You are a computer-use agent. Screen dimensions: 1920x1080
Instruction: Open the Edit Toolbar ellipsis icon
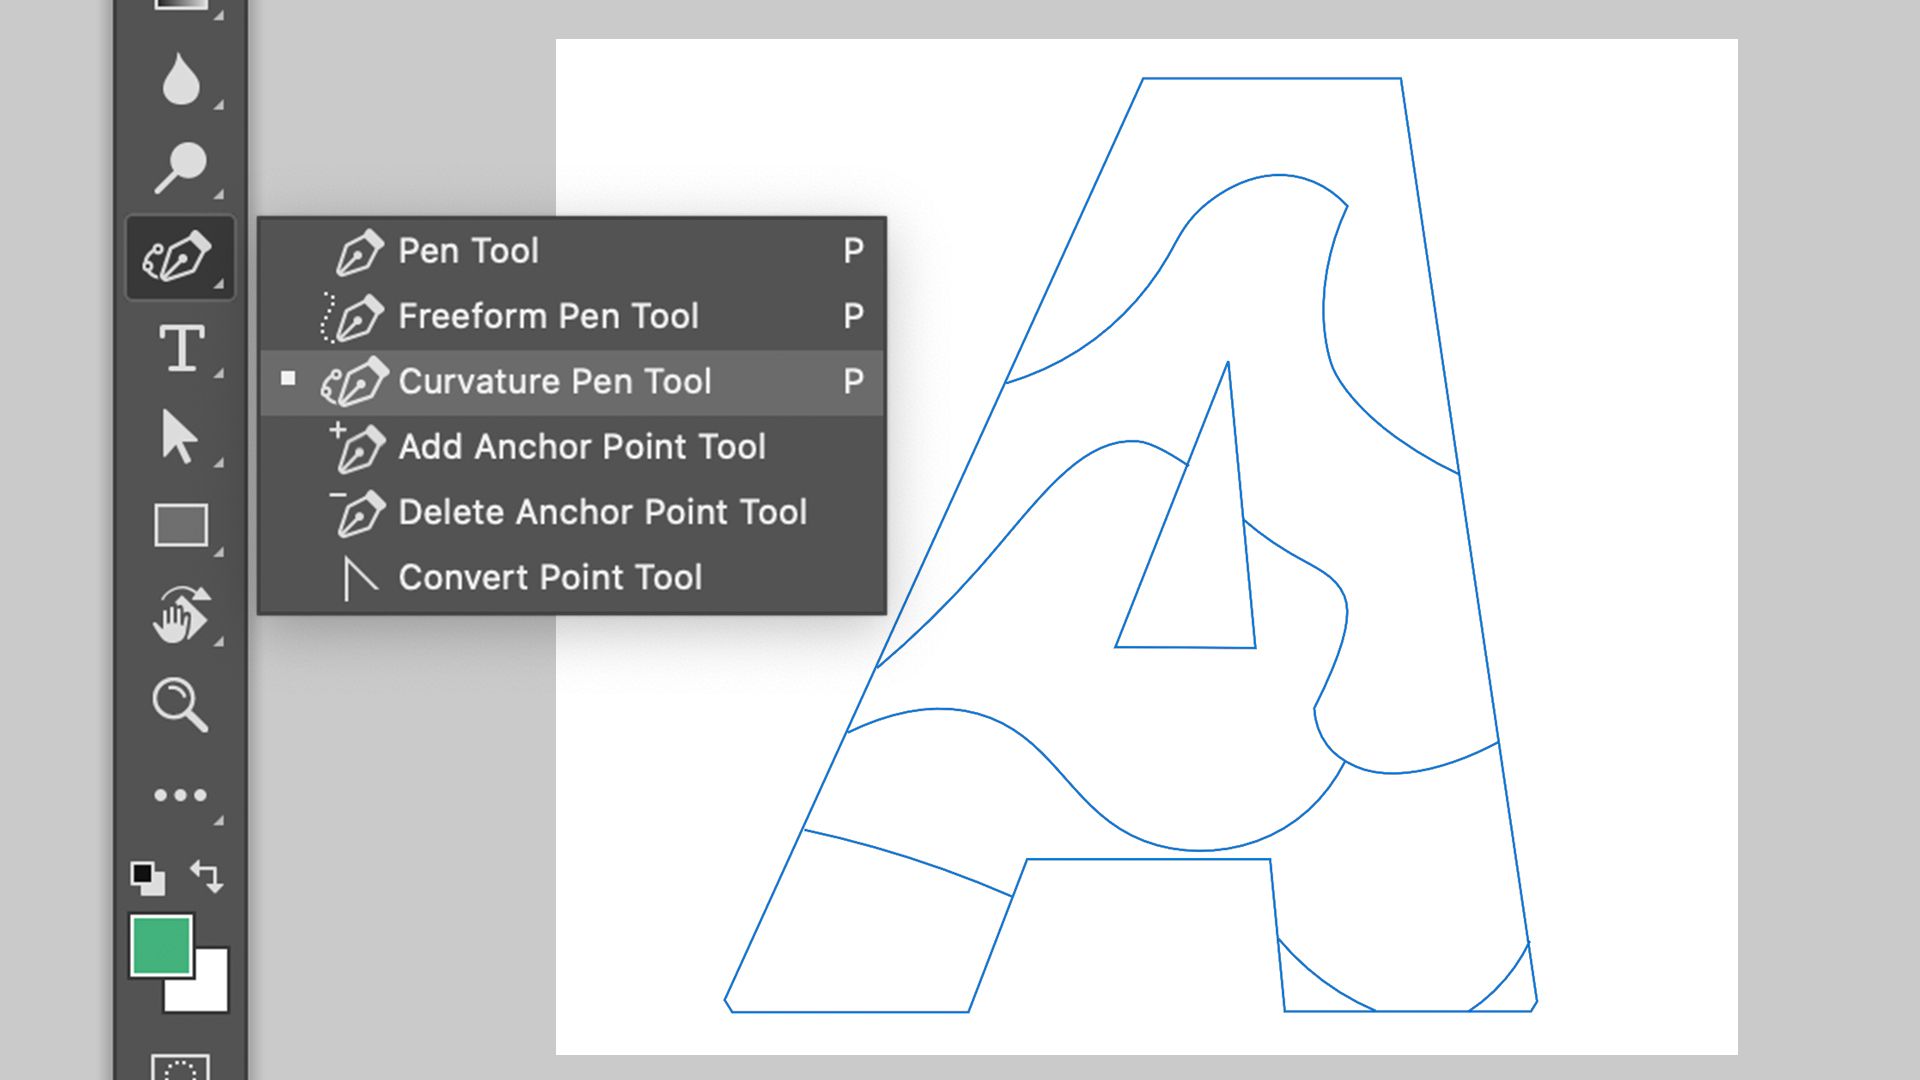tap(180, 793)
